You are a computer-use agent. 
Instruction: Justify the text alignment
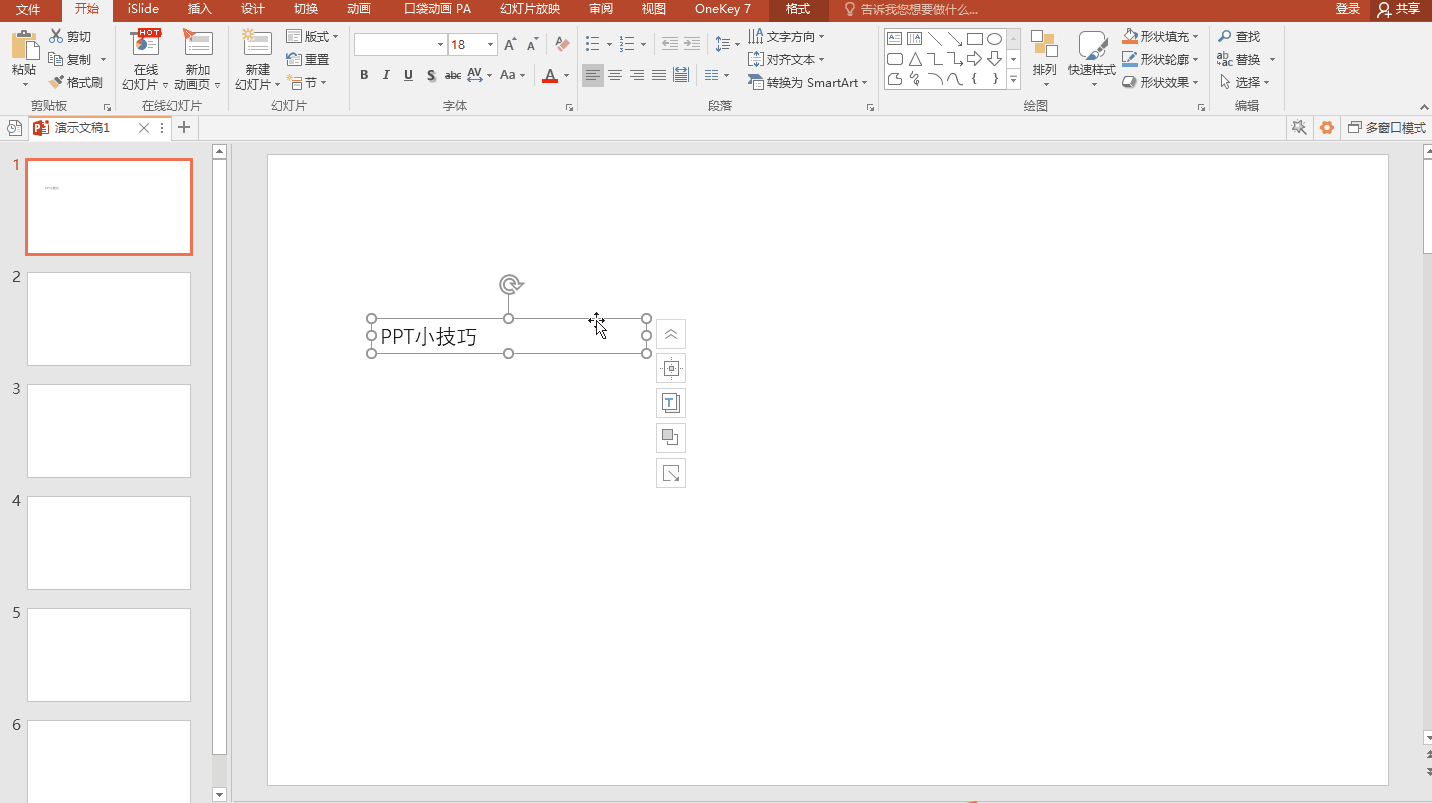click(659, 75)
